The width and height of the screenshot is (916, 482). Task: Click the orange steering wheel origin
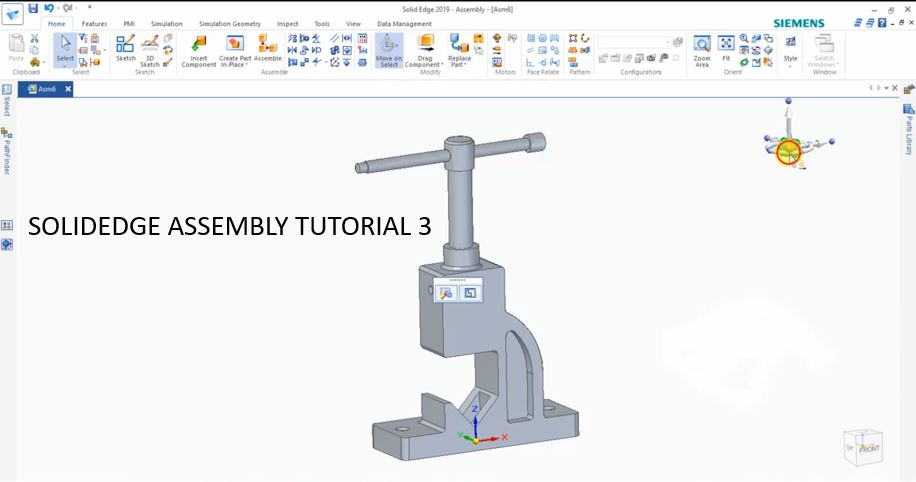787,152
